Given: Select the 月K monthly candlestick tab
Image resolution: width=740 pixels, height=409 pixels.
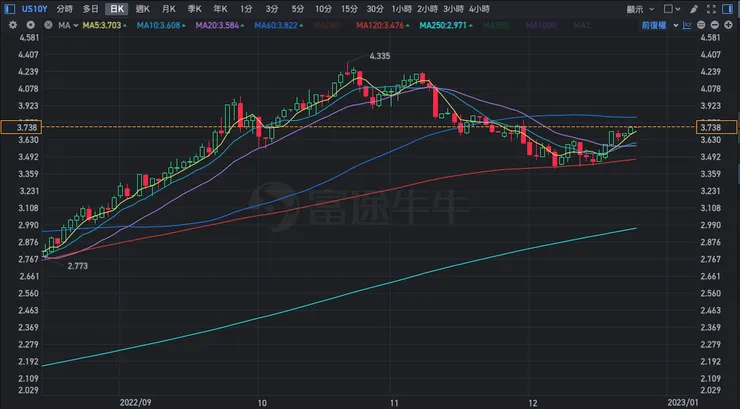Looking at the screenshot, I should [168, 9].
